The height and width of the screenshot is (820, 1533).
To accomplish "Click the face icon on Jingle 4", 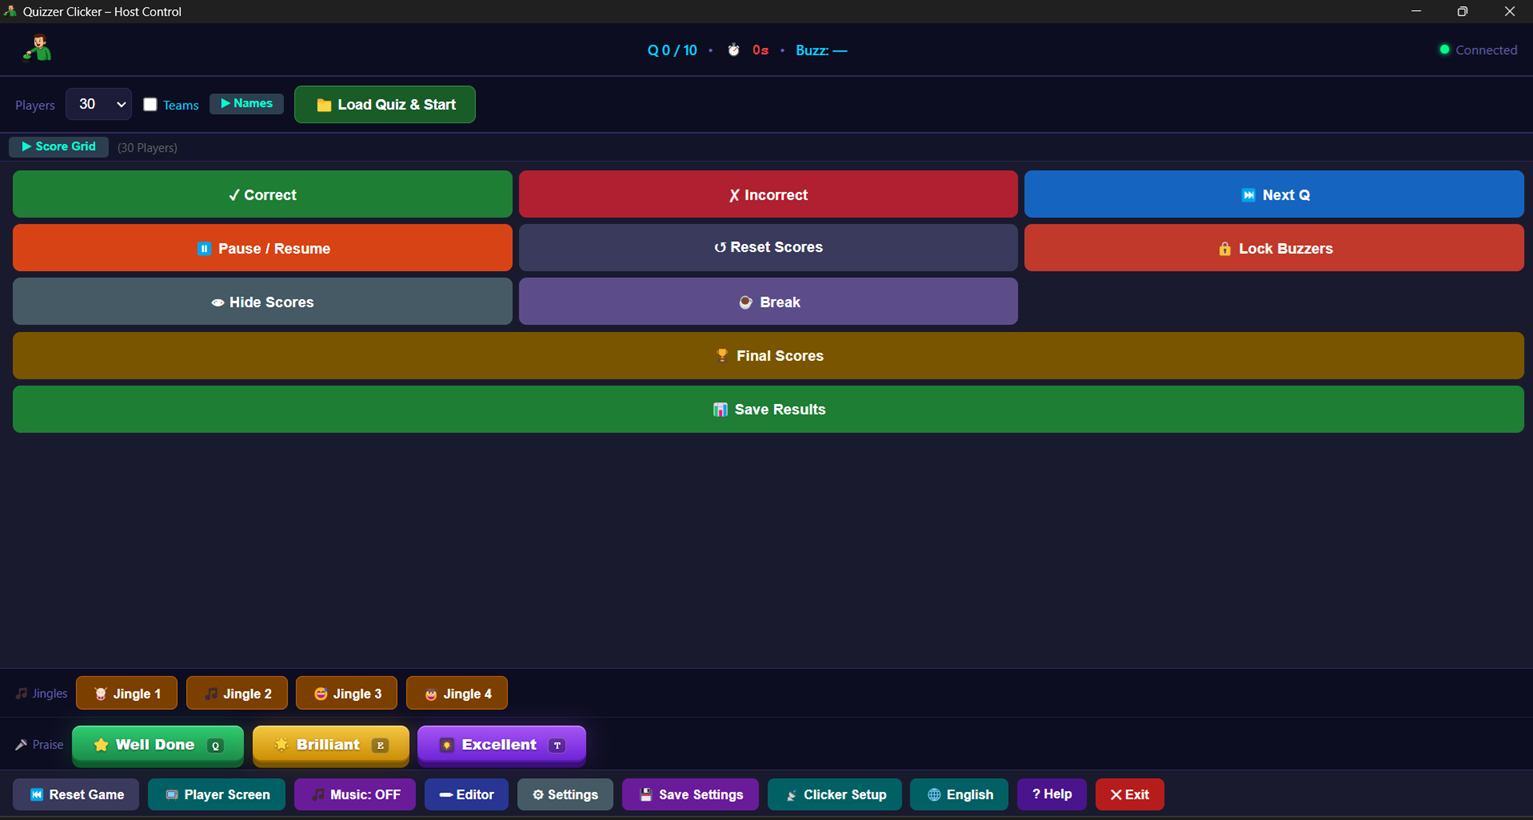I will point(431,693).
